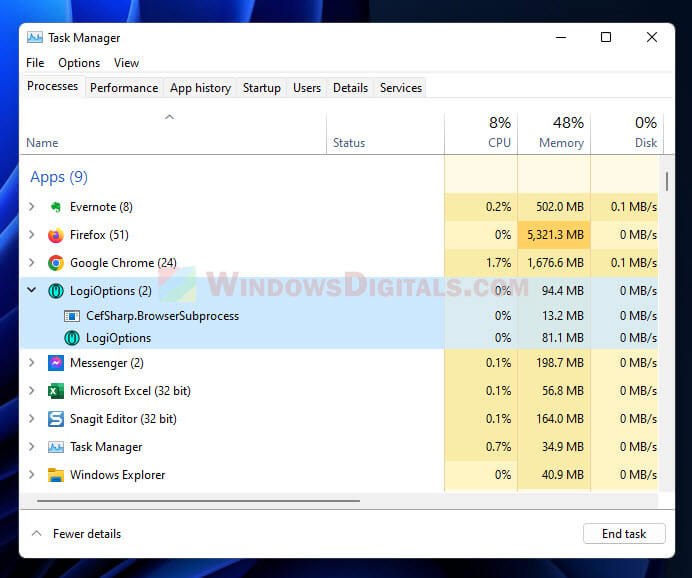Switch to the Startup tab

click(262, 88)
